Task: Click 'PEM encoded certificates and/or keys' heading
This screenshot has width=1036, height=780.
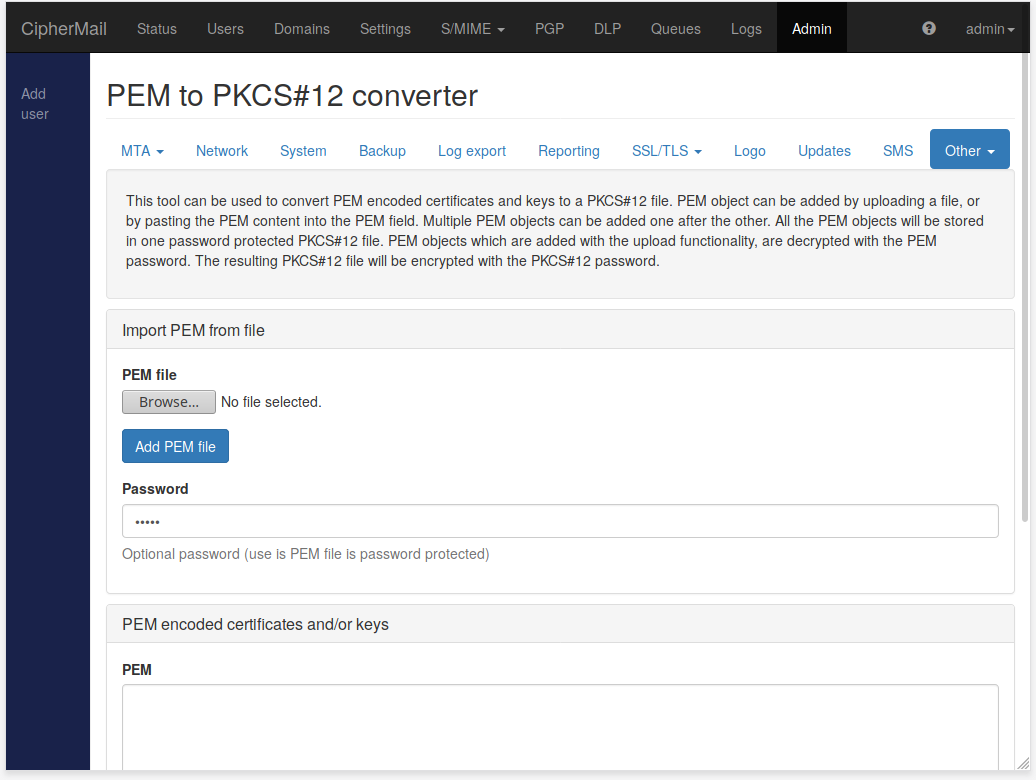Action: 255,624
